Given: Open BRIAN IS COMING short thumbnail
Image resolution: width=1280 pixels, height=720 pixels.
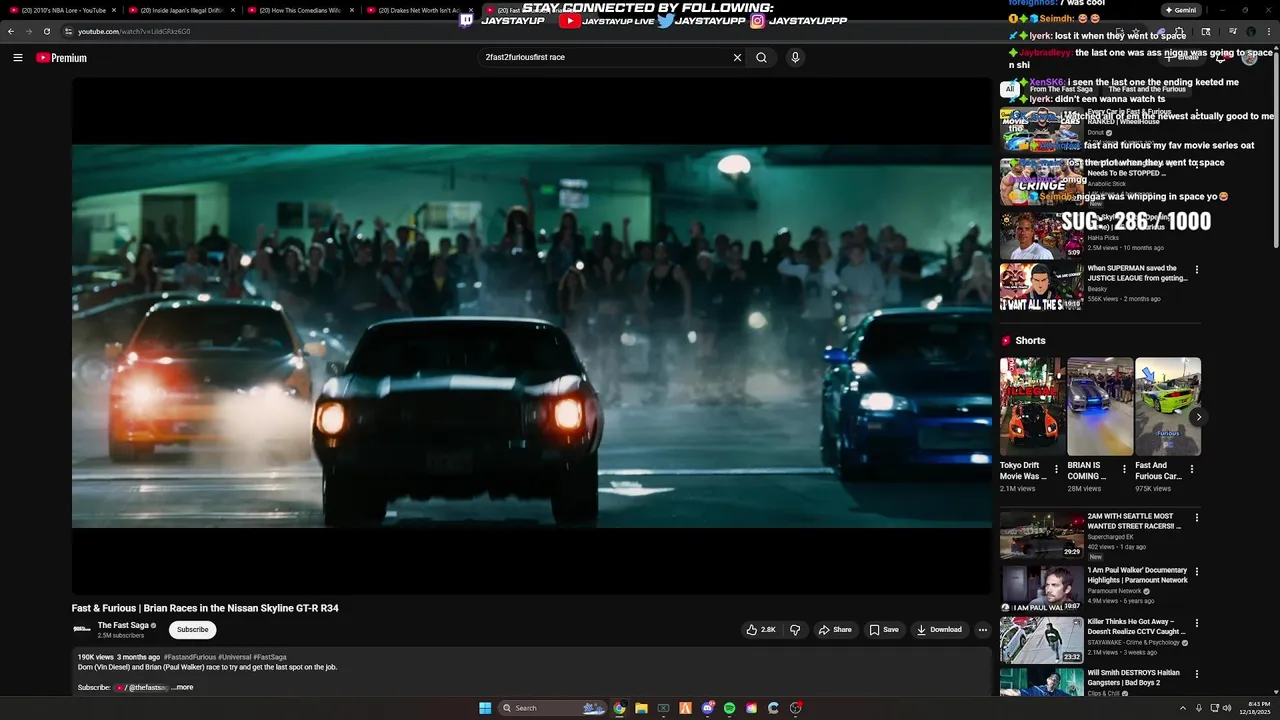Looking at the screenshot, I should click(x=1100, y=406).
